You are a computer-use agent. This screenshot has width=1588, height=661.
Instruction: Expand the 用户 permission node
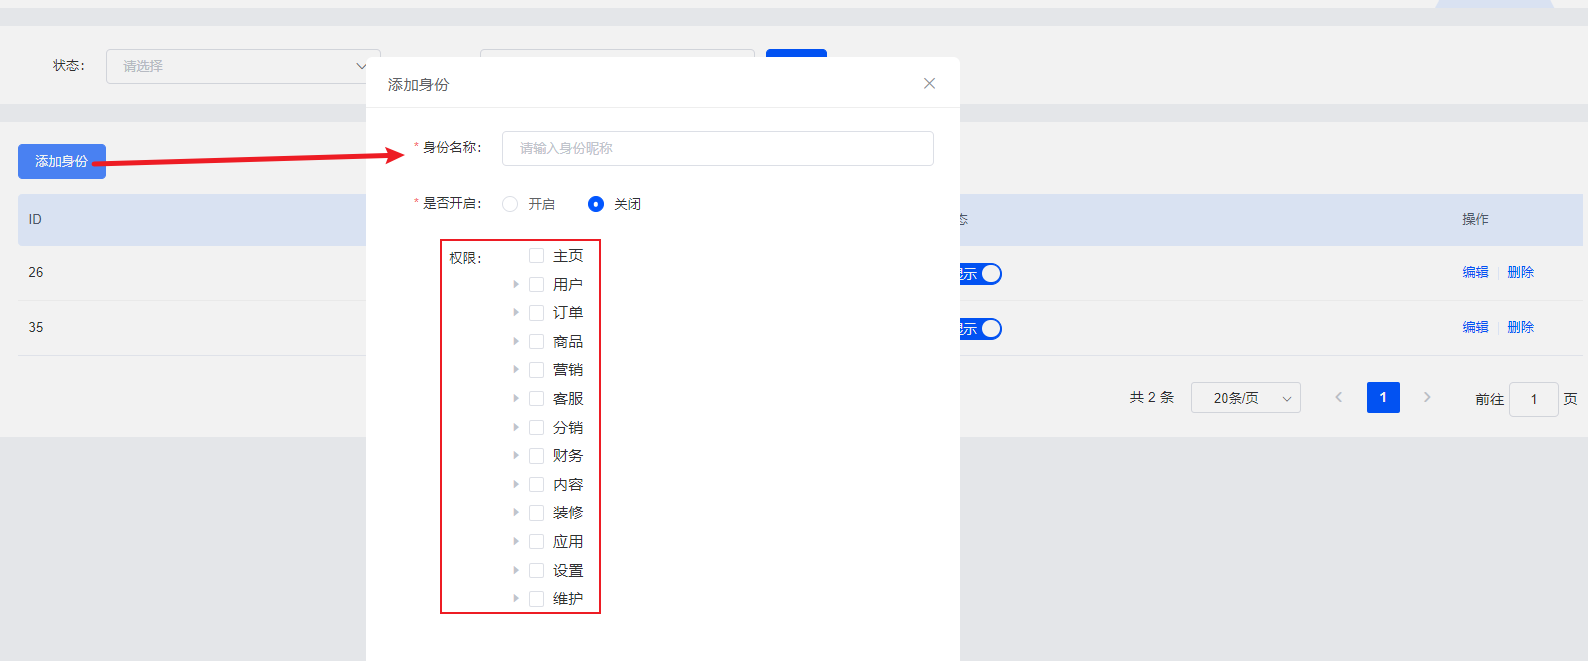point(516,285)
